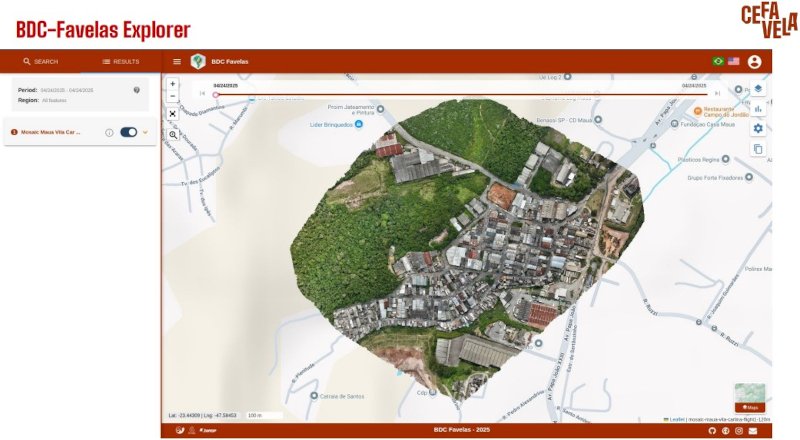Open the user account profile icon

pos(754,62)
